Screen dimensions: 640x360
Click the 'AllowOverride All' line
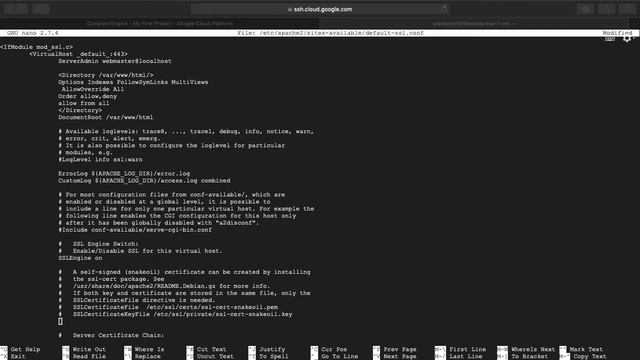(93, 89)
